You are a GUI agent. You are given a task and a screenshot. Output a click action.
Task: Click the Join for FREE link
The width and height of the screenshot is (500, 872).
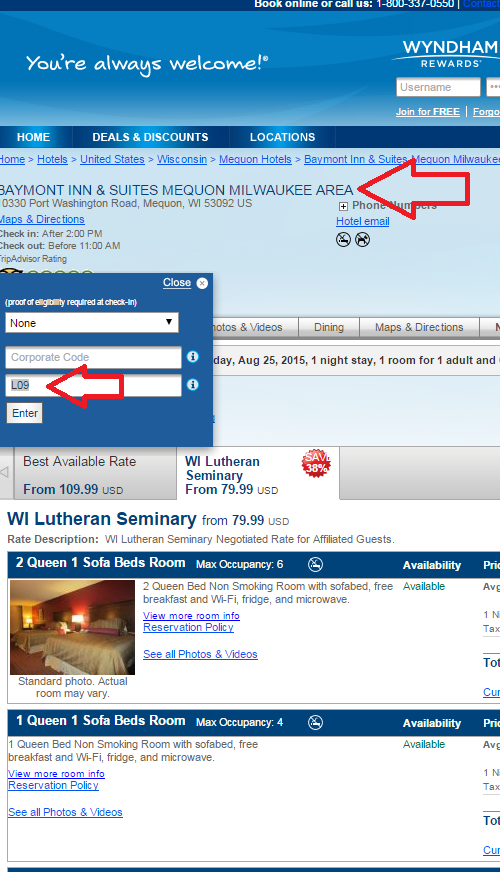click(x=428, y=112)
